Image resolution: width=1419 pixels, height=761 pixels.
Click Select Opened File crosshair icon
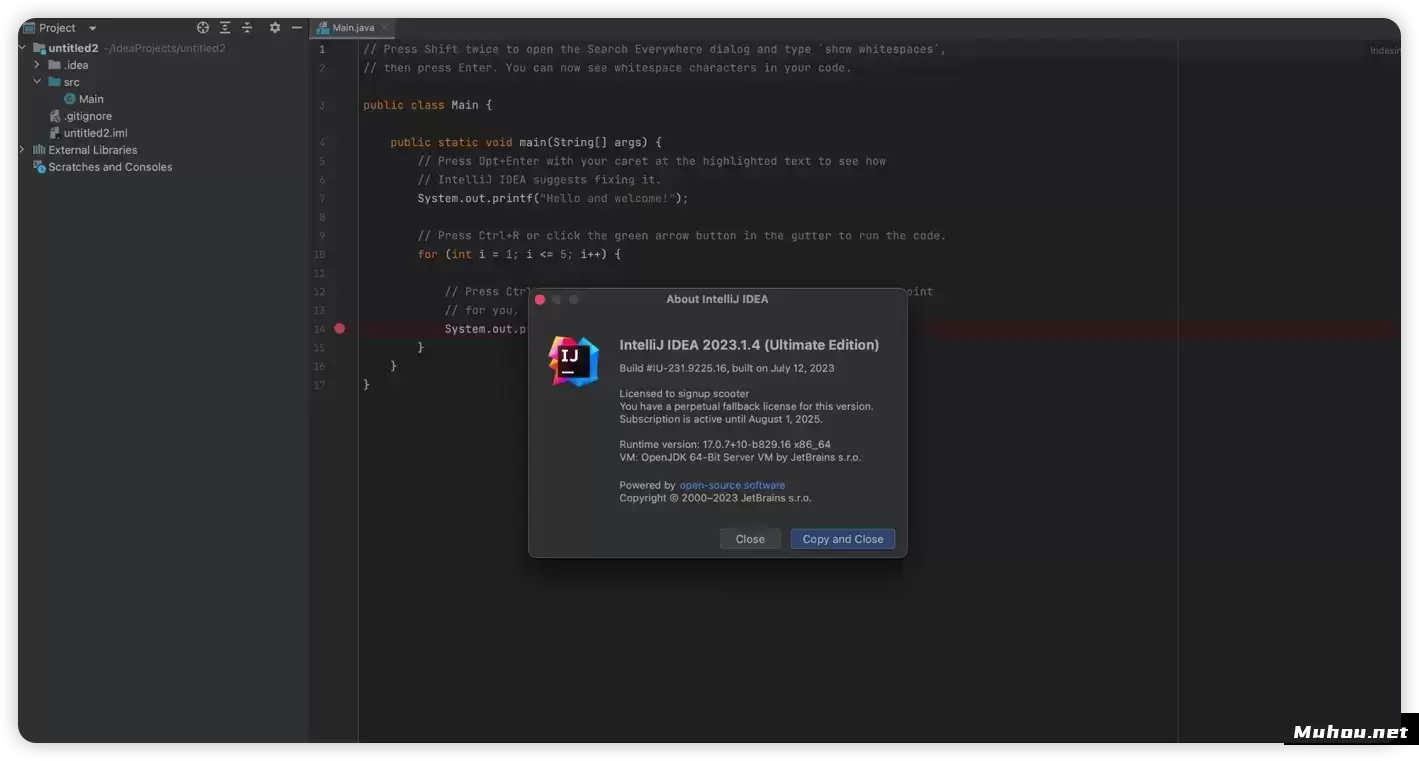click(203, 28)
